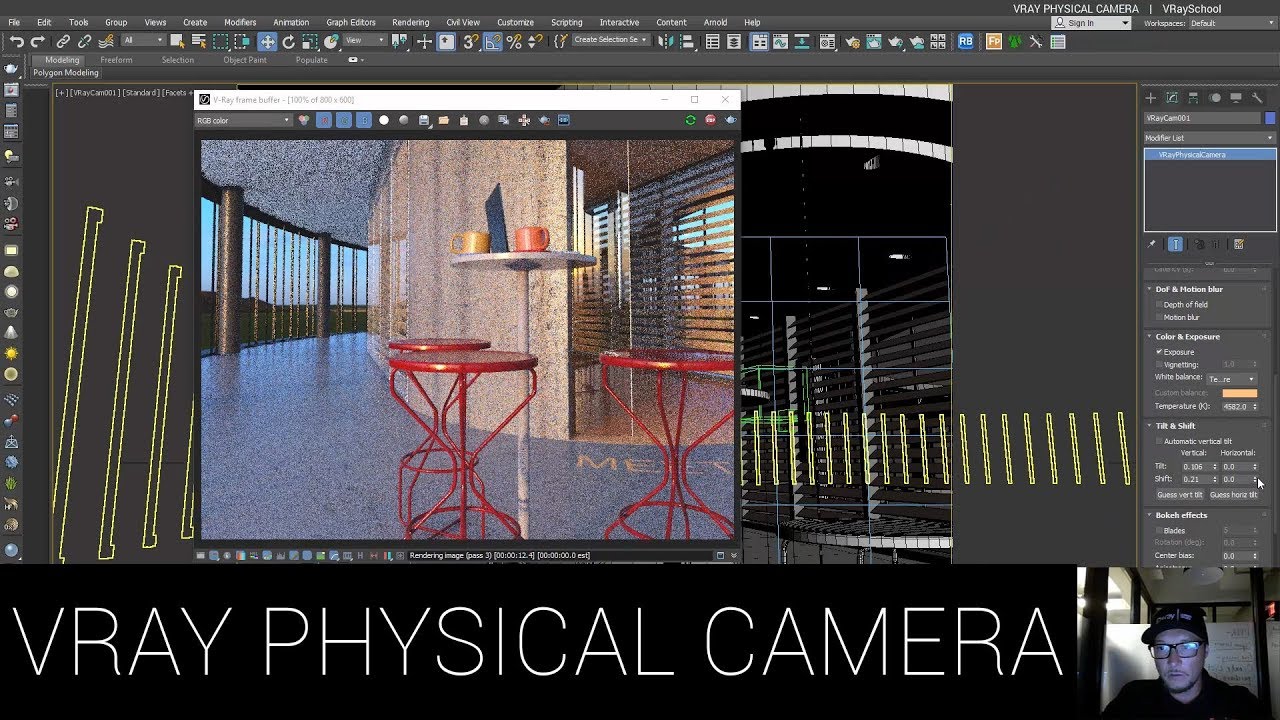The image size is (1280, 720).
Task: Click the Create Selection Set field
Action: pos(610,41)
